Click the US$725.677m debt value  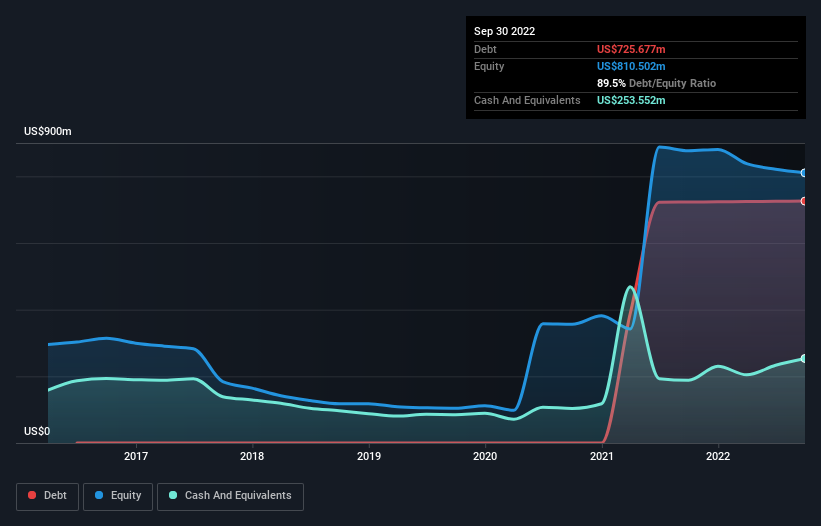[x=631, y=49]
